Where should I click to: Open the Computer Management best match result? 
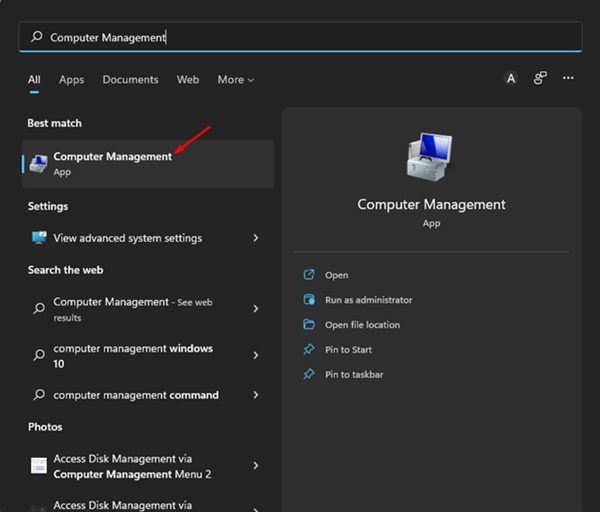(x=148, y=164)
